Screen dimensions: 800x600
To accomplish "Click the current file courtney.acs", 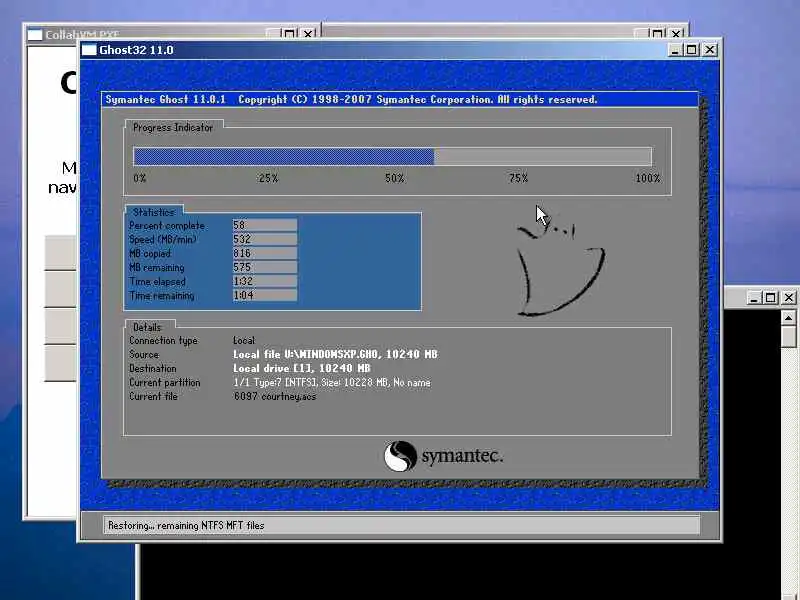I will 274,396.
